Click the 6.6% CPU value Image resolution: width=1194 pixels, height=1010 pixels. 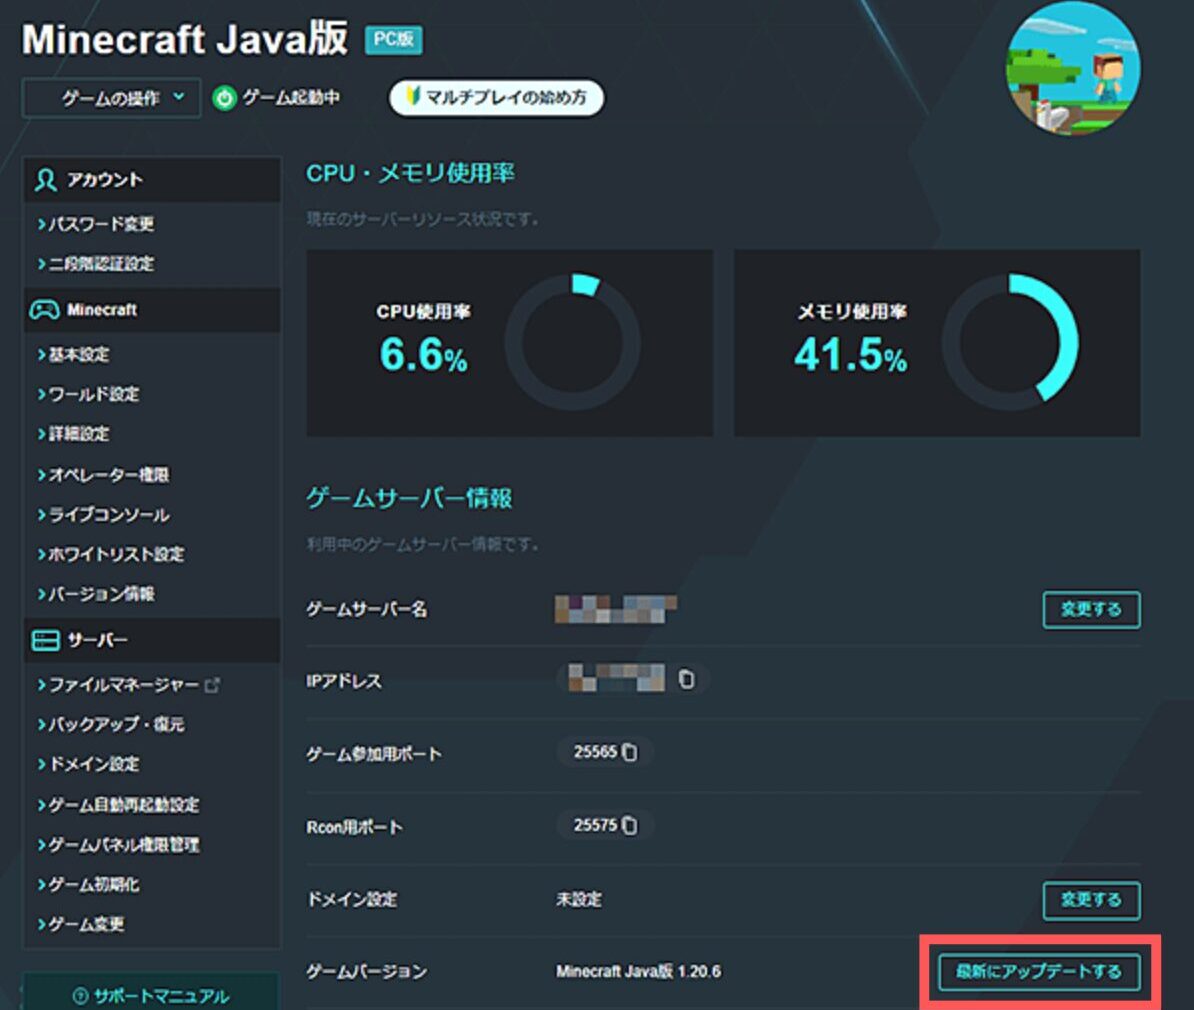click(x=423, y=355)
